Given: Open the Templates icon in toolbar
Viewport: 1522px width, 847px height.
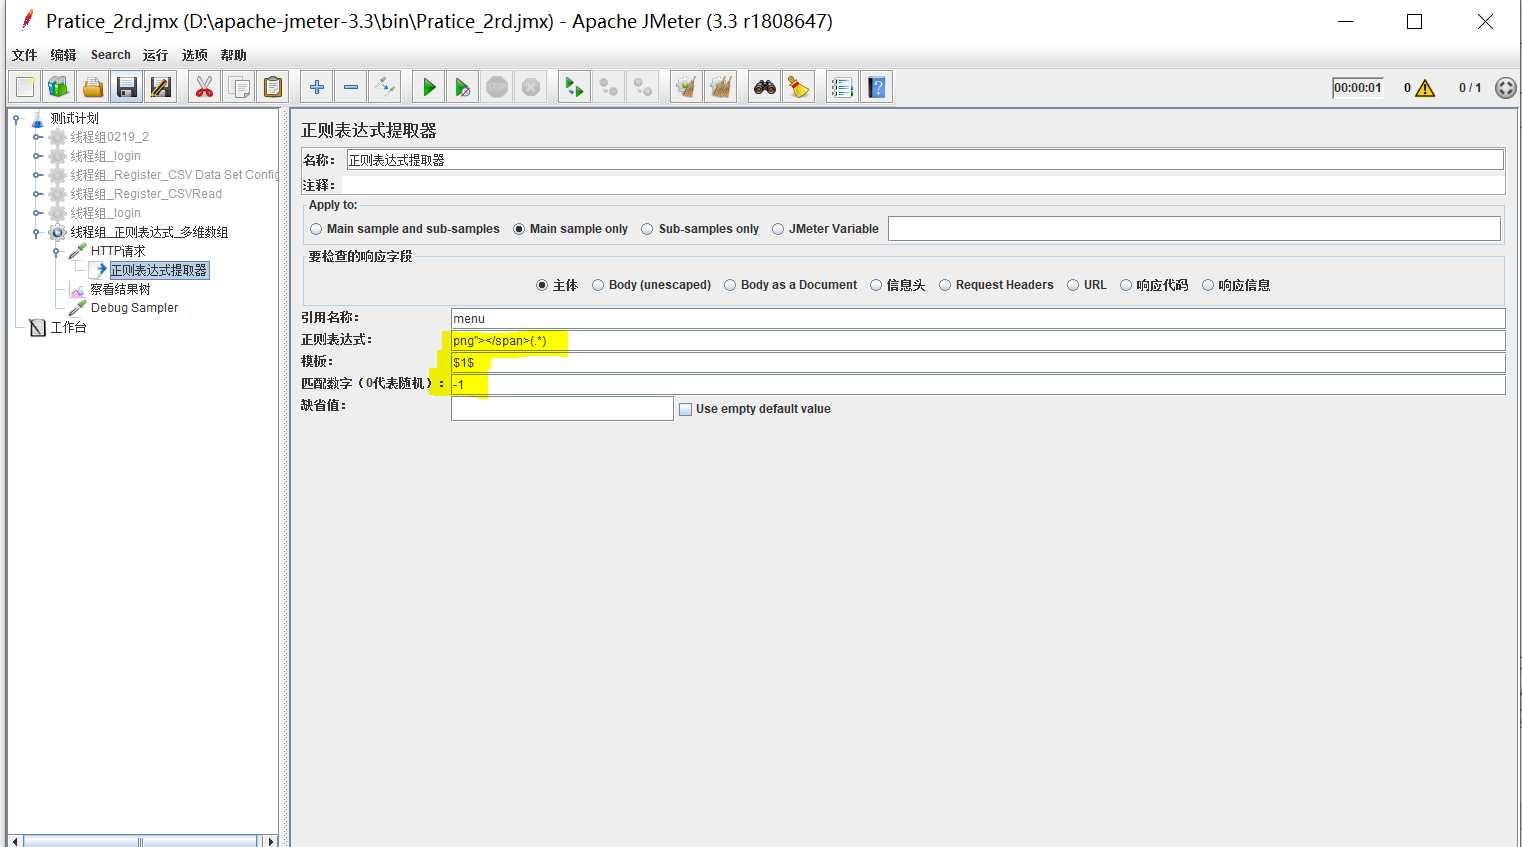Looking at the screenshot, I should [59, 87].
